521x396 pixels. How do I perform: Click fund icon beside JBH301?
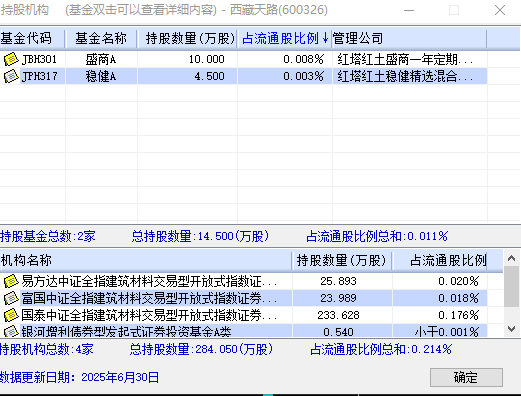[x=11, y=59]
